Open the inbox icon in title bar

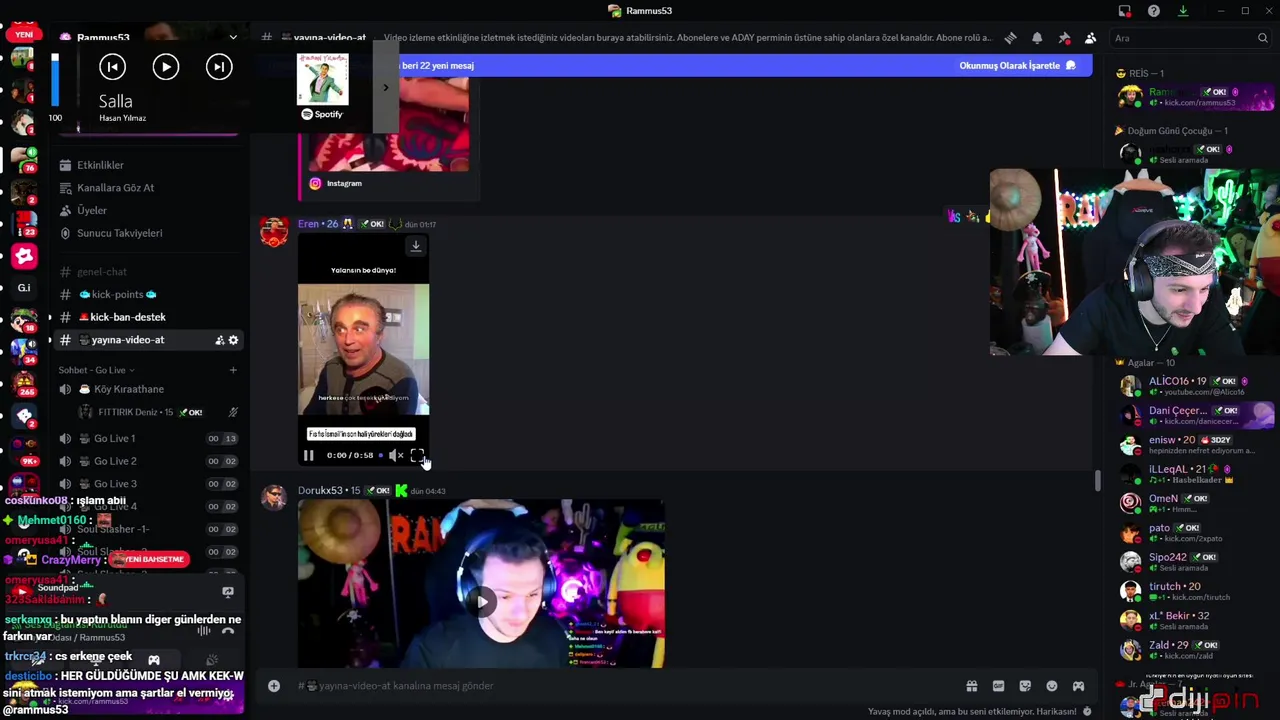(1125, 11)
